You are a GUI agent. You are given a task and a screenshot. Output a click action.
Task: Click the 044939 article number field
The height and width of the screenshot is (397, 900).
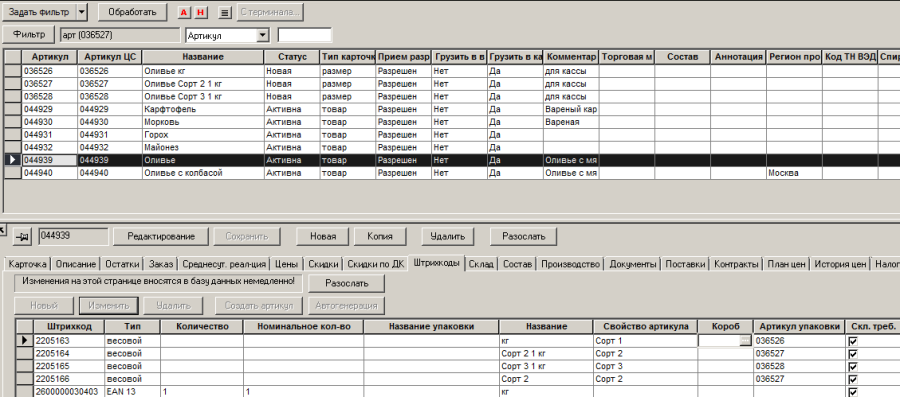73,236
